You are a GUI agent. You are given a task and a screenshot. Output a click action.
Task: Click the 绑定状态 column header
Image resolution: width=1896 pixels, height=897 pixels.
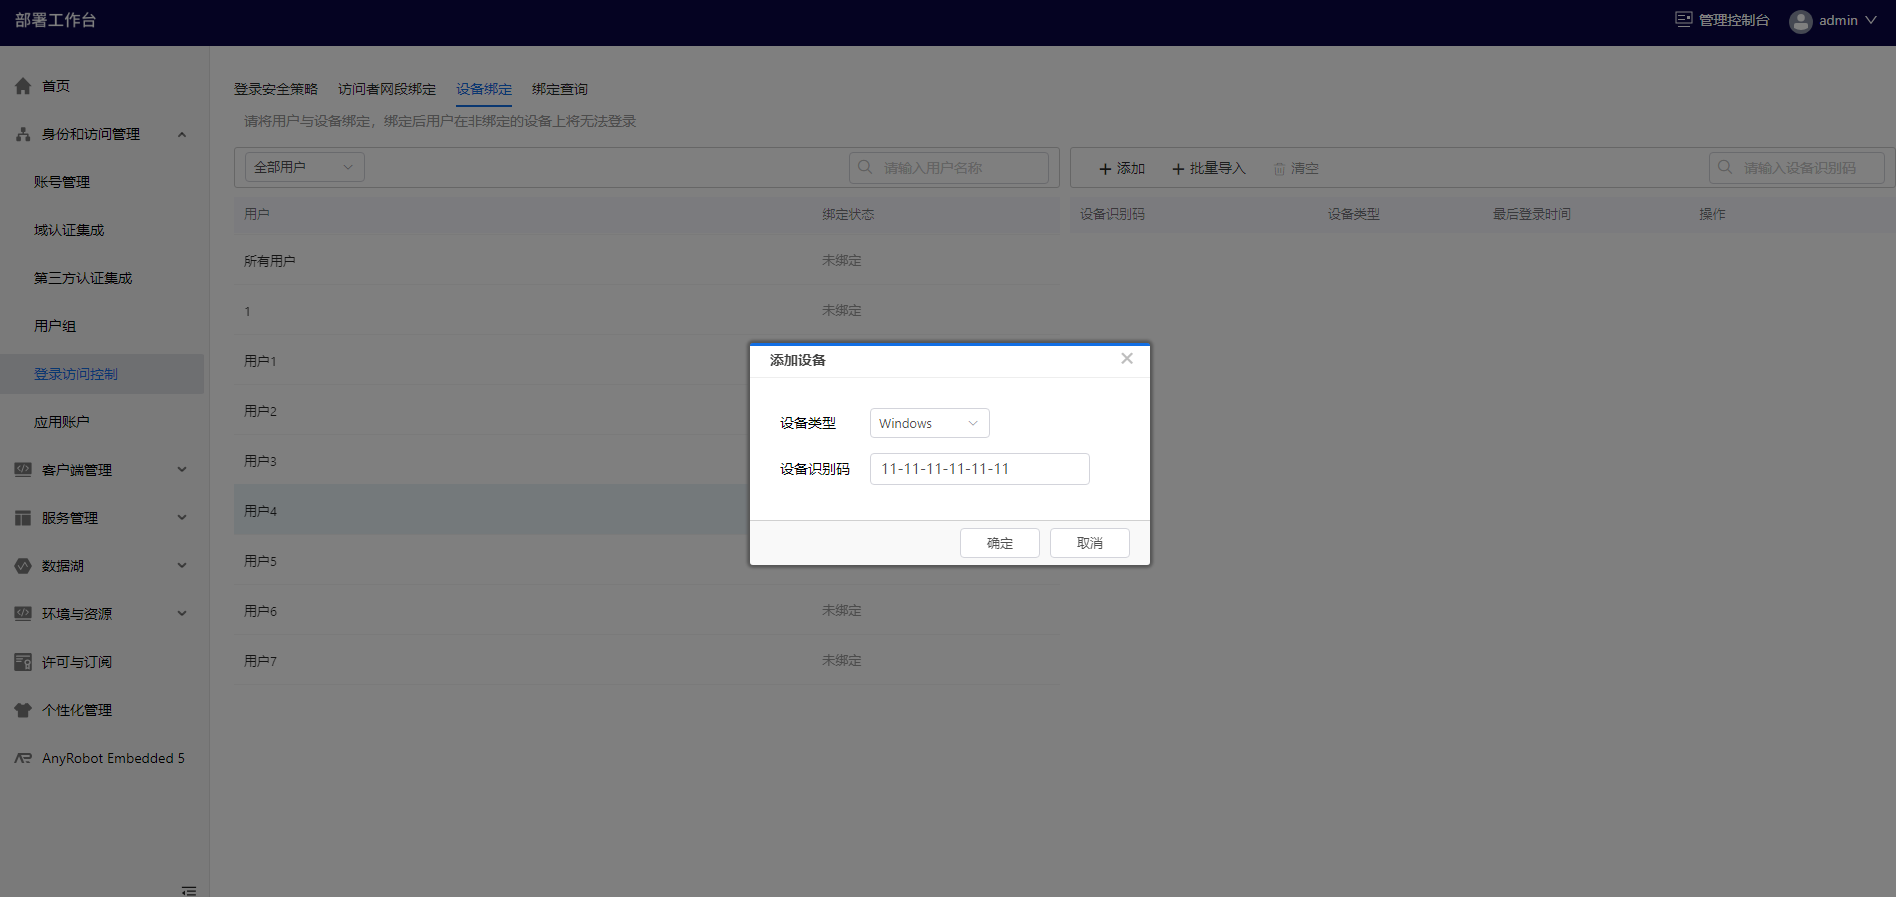848,214
